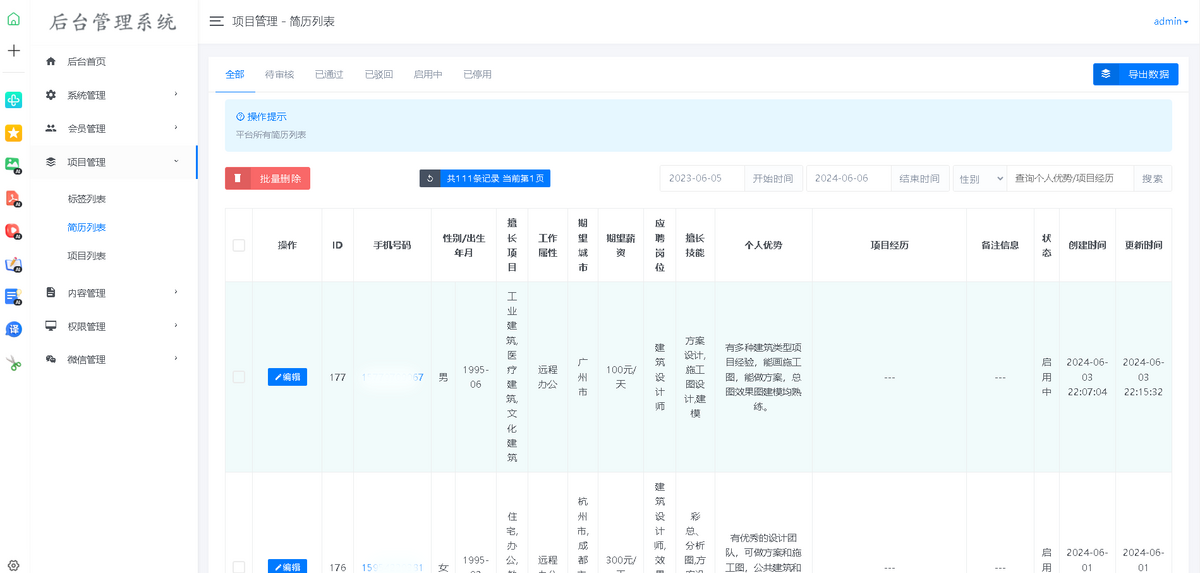Open the blue AI document icon
Viewport: 1200px width, 573px height.
click(14, 296)
